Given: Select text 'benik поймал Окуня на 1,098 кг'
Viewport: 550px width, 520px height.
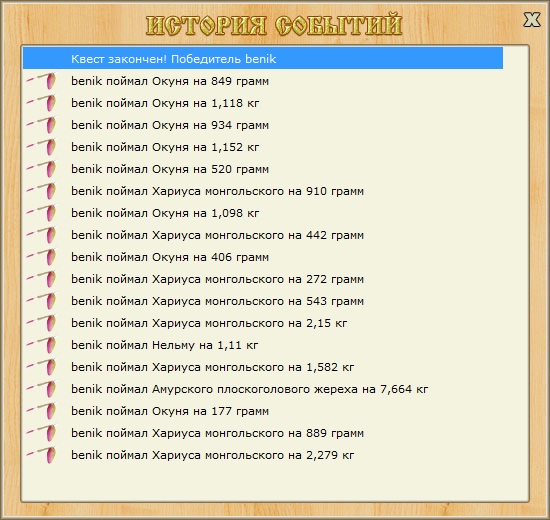Looking at the screenshot, I should [x=165, y=213].
